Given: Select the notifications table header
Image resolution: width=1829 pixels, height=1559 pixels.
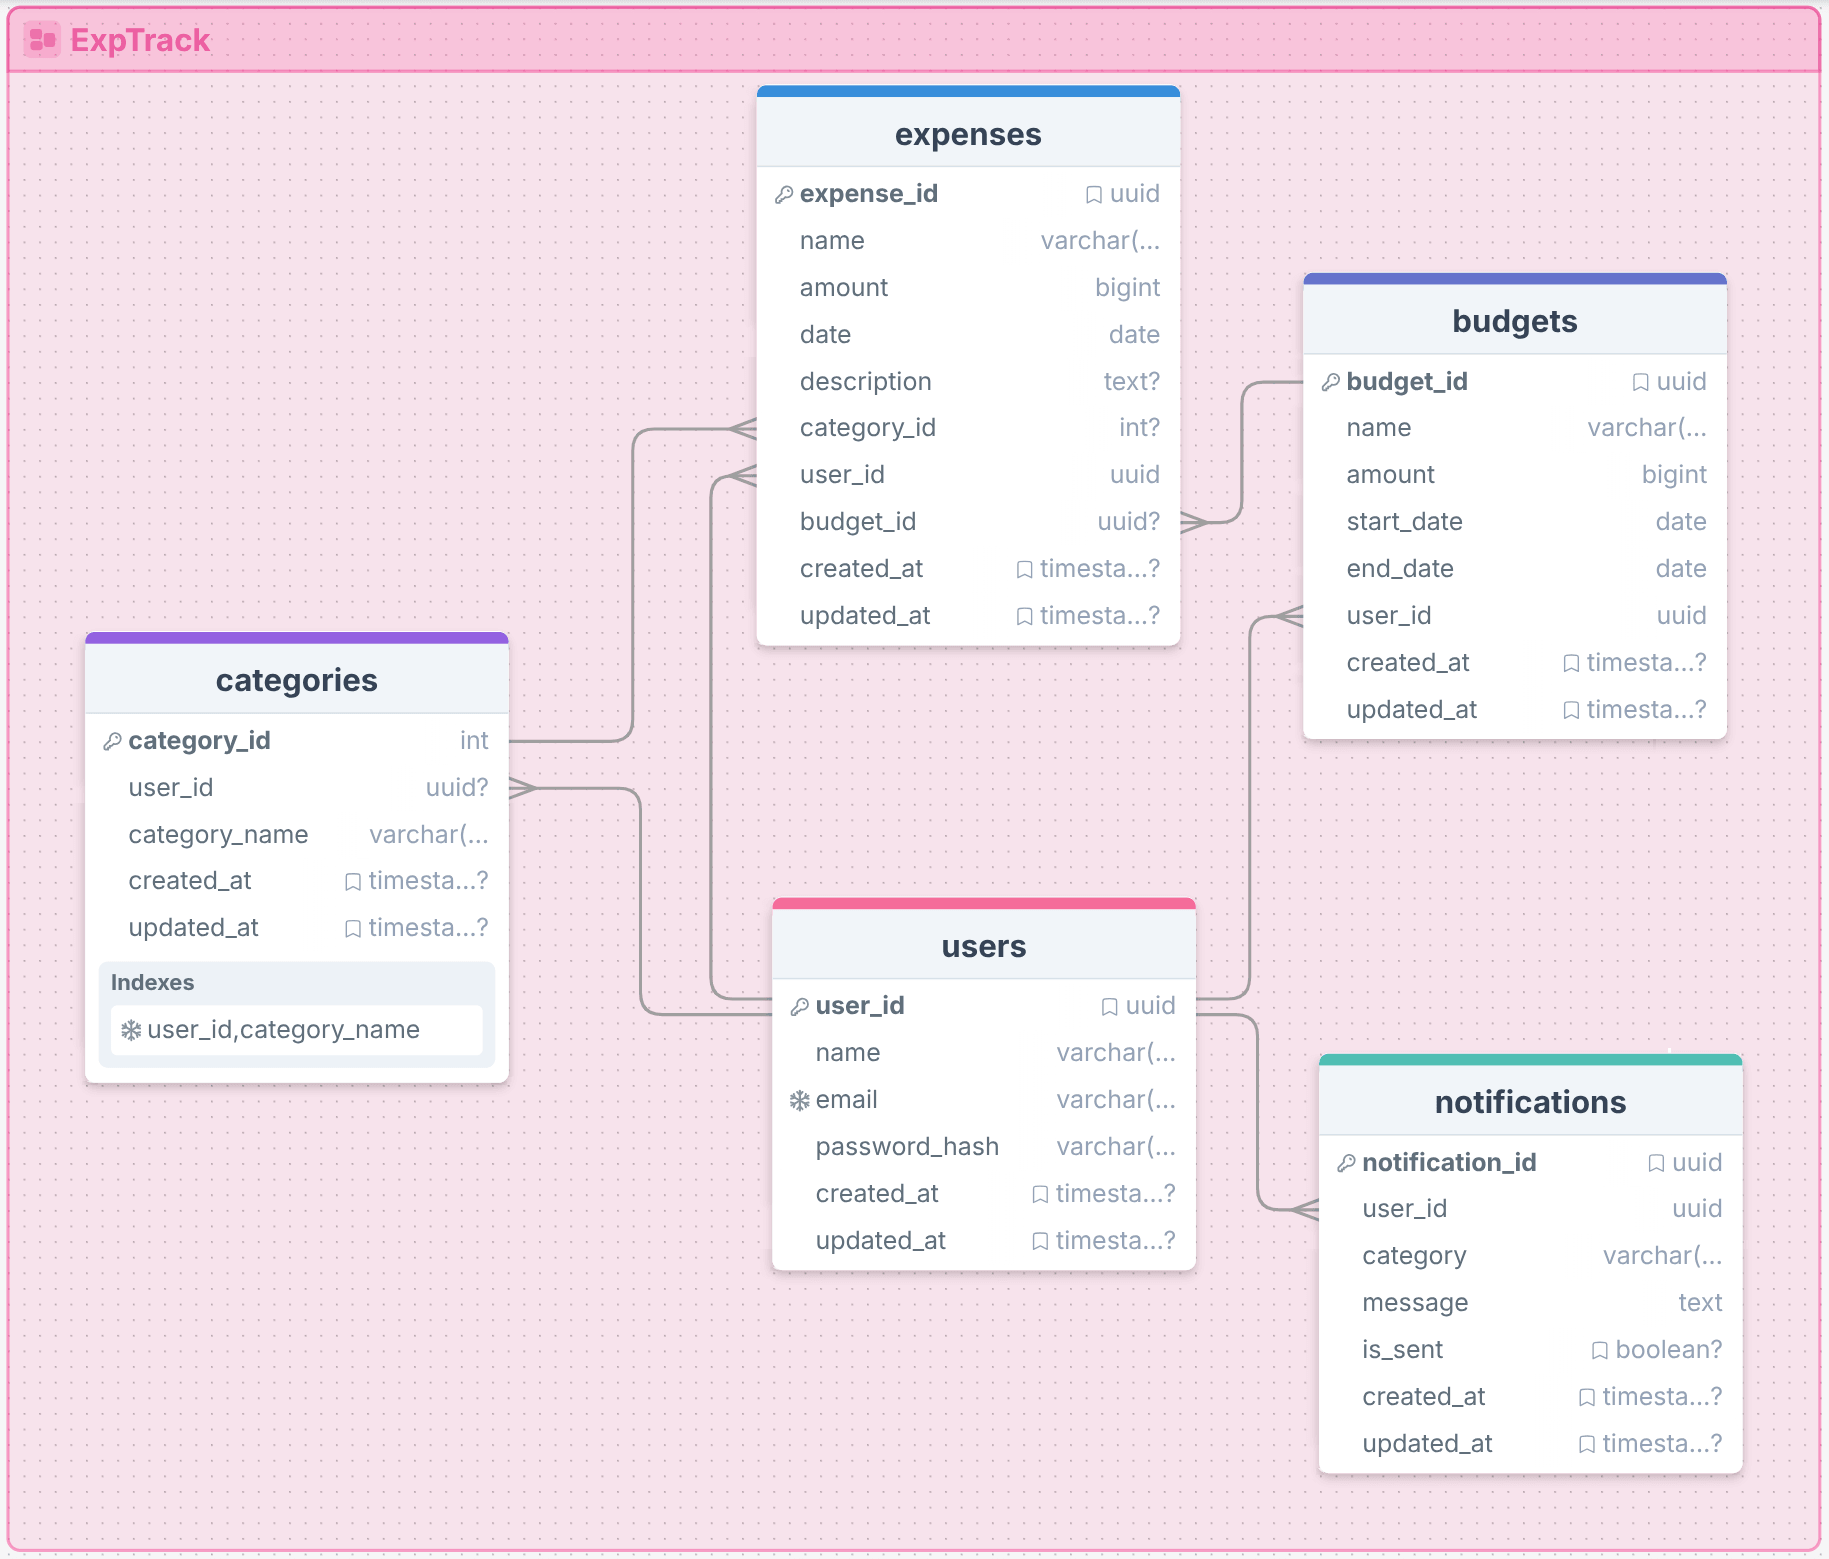Looking at the screenshot, I should [x=1530, y=1102].
